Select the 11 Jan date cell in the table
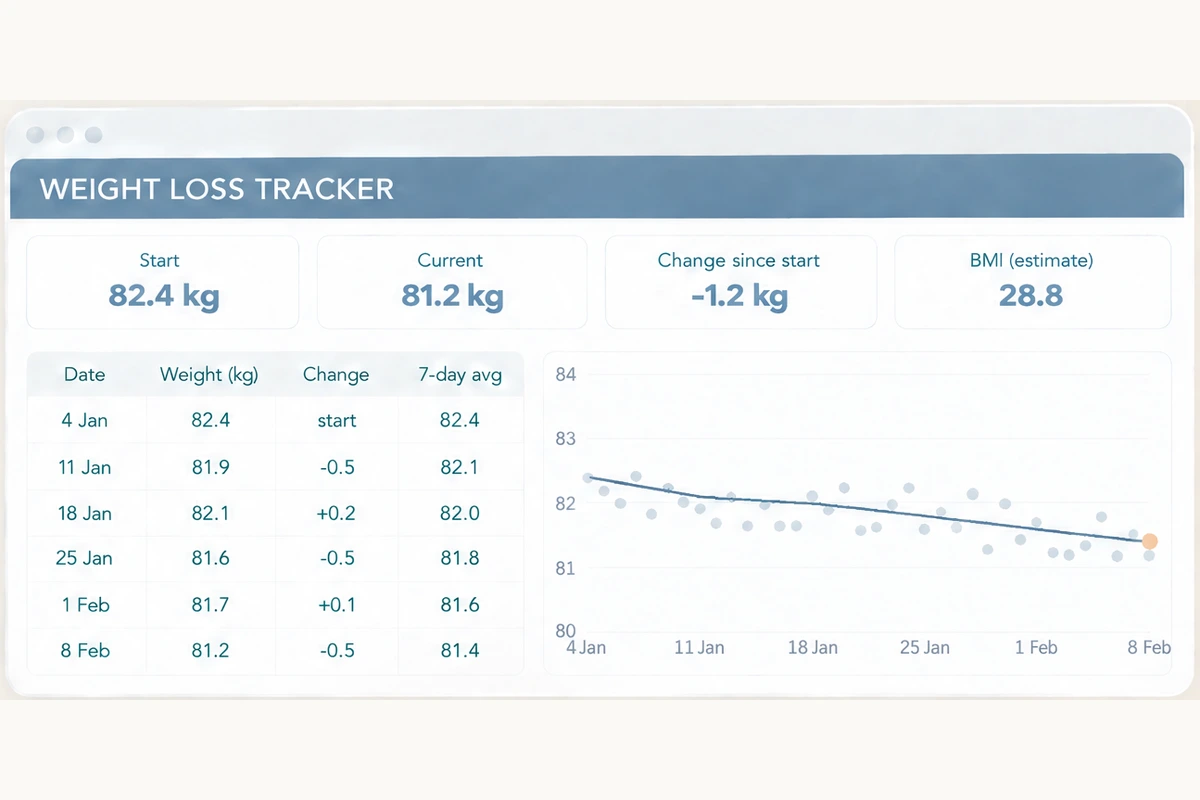This screenshot has width=1200, height=800. (84, 467)
